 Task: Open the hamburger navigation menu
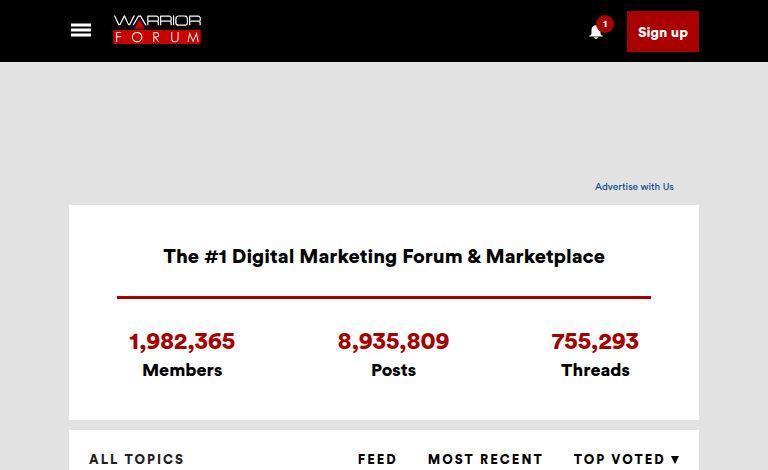[81, 31]
